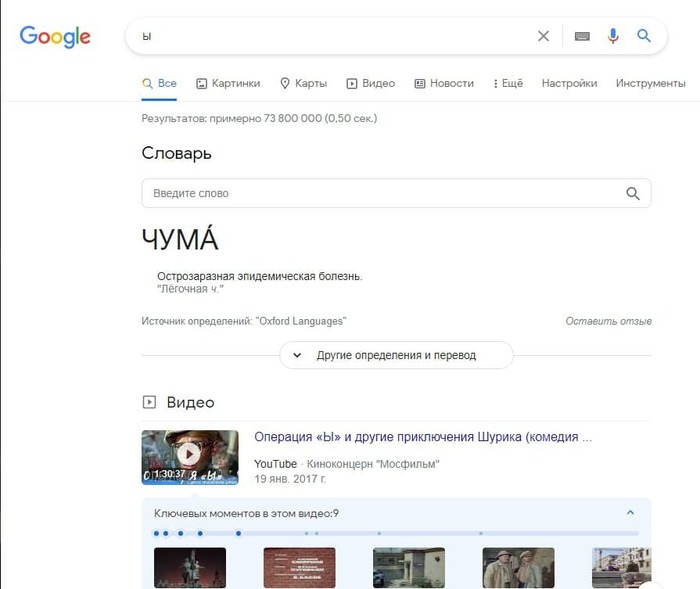Click the blue search magnifier icon
This screenshot has width=700, height=589.
click(x=643, y=36)
